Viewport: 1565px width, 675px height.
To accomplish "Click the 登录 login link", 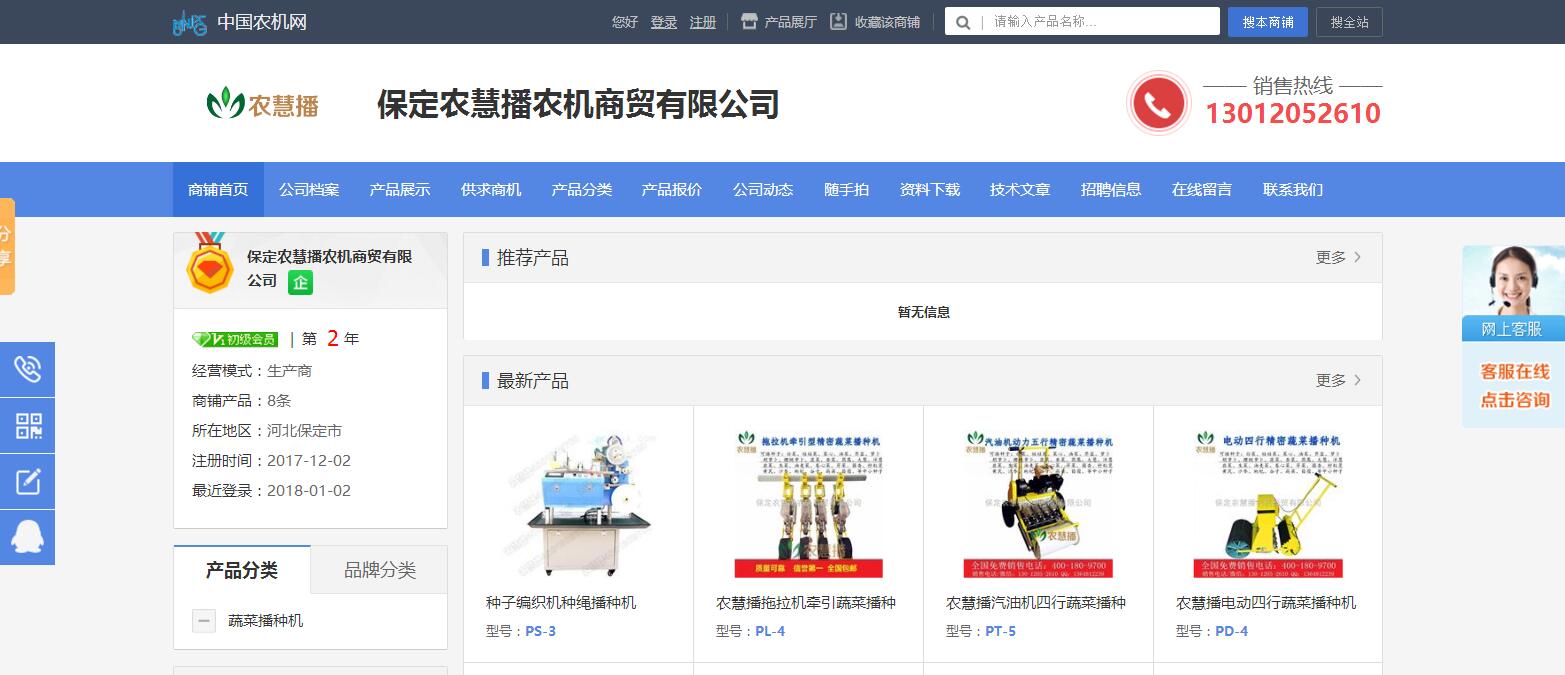I will pos(663,22).
